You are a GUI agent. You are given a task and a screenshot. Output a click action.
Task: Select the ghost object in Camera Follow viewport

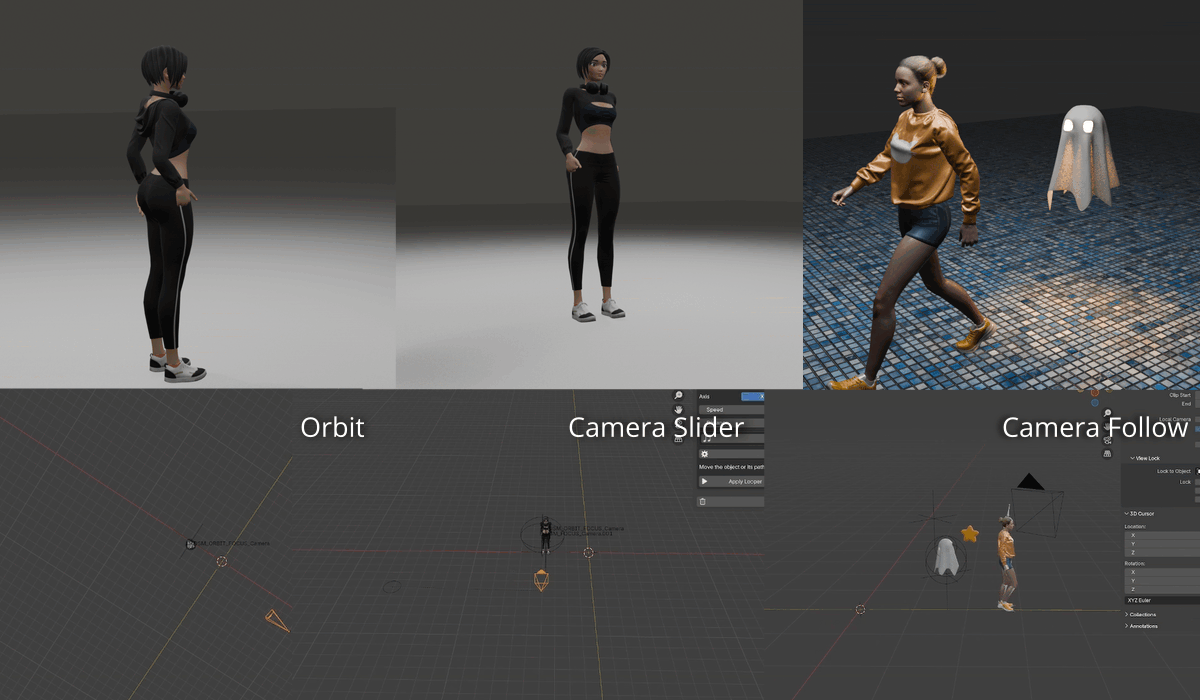click(x=946, y=558)
